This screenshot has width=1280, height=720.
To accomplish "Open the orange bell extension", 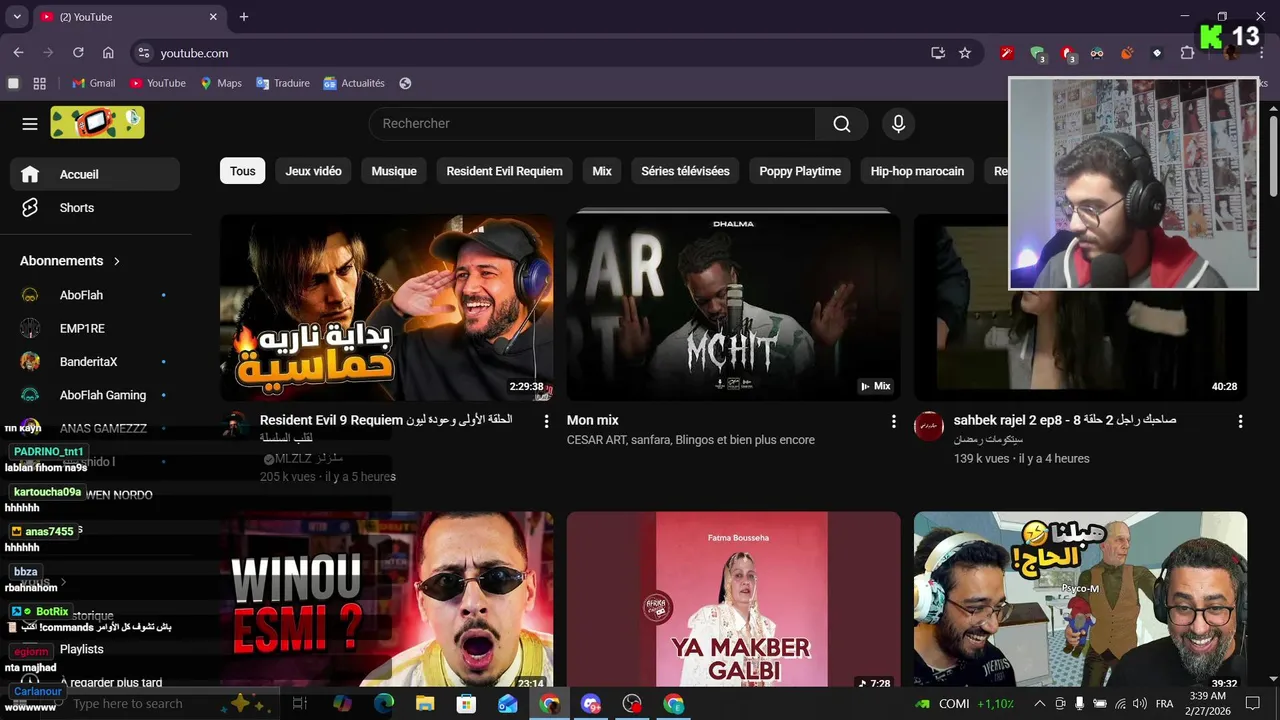I will (1127, 53).
